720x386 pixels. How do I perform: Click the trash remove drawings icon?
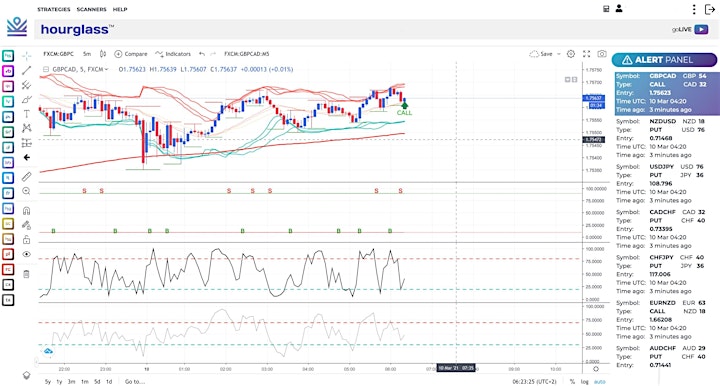[27, 274]
